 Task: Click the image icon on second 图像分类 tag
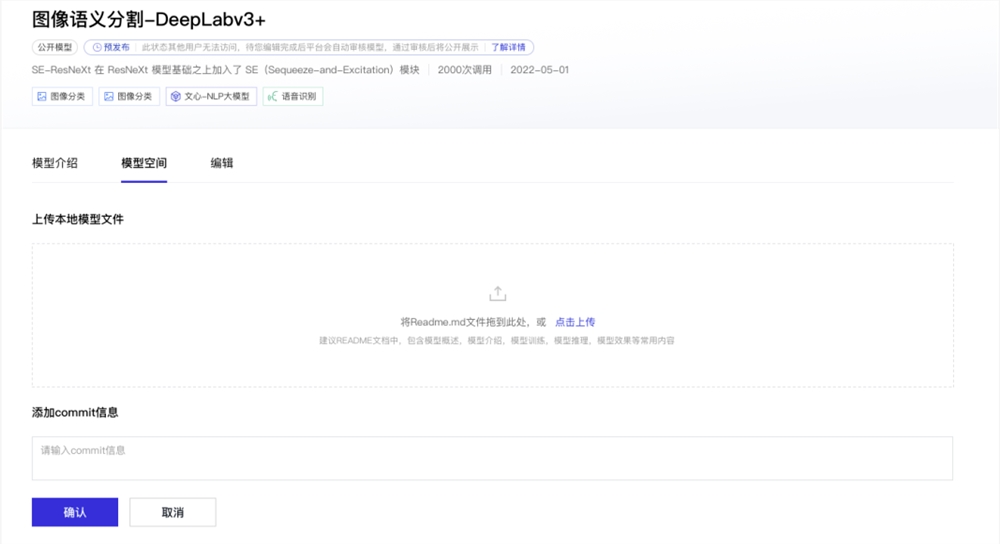108,97
